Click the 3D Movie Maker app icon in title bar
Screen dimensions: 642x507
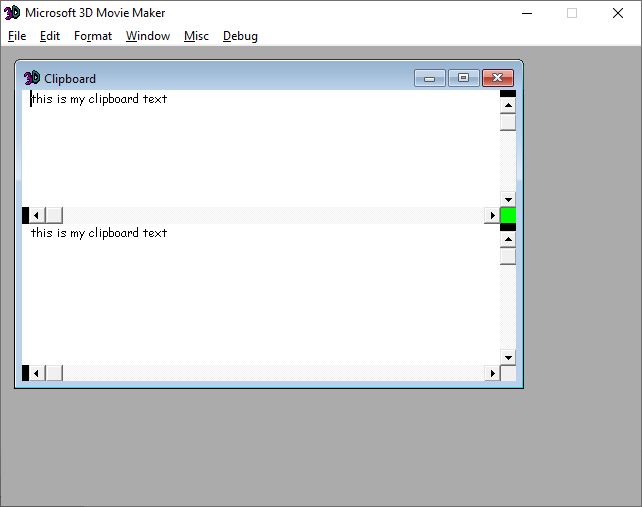click(12, 13)
